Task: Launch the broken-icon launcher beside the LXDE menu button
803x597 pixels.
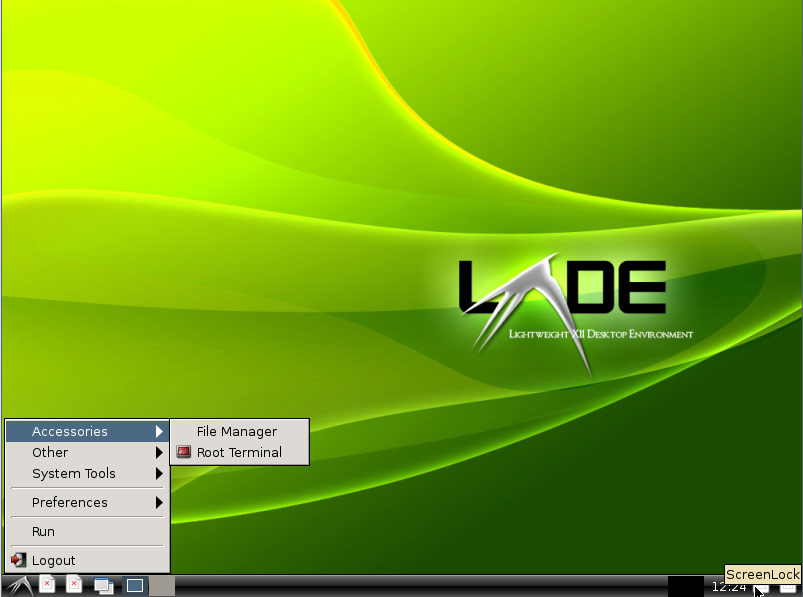Action: [x=47, y=585]
